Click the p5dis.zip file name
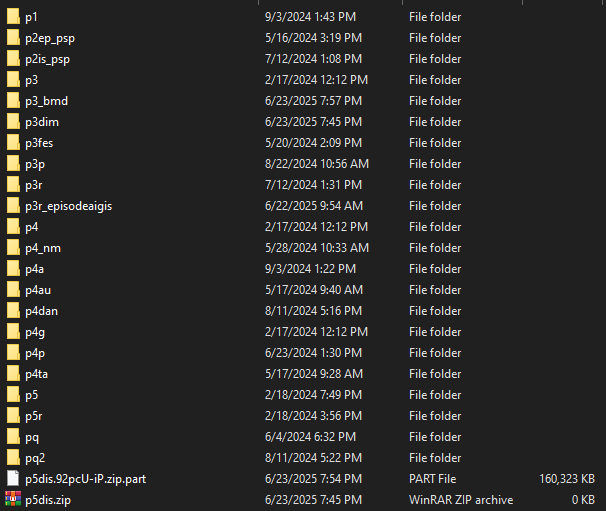606x511 pixels. click(48, 500)
